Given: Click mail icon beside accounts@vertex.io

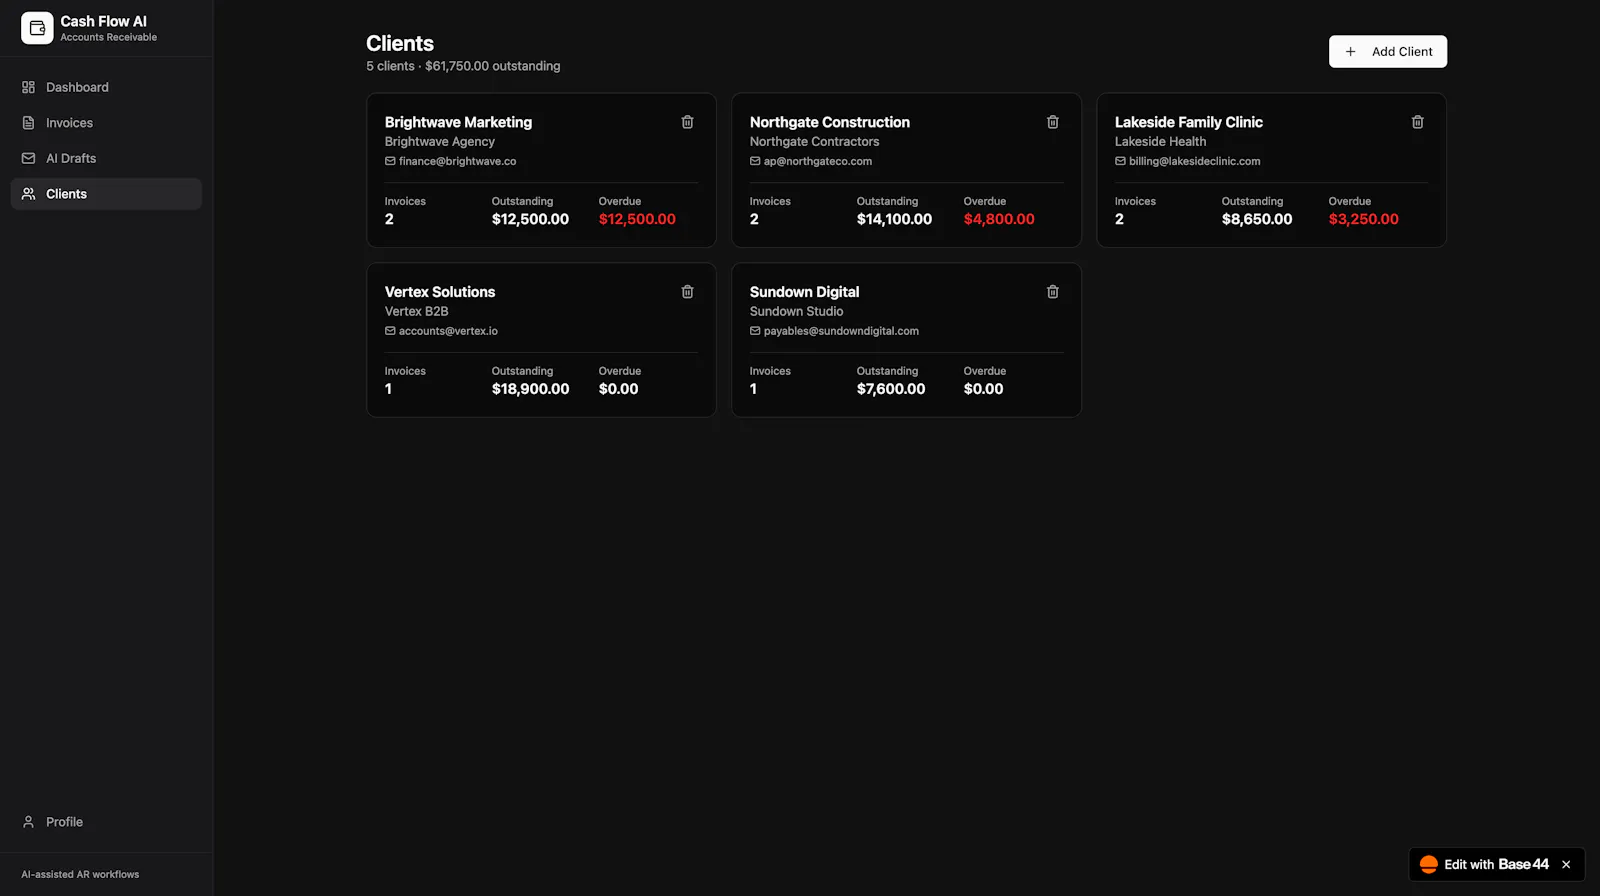Looking at the screenshot, I should 390,331.
